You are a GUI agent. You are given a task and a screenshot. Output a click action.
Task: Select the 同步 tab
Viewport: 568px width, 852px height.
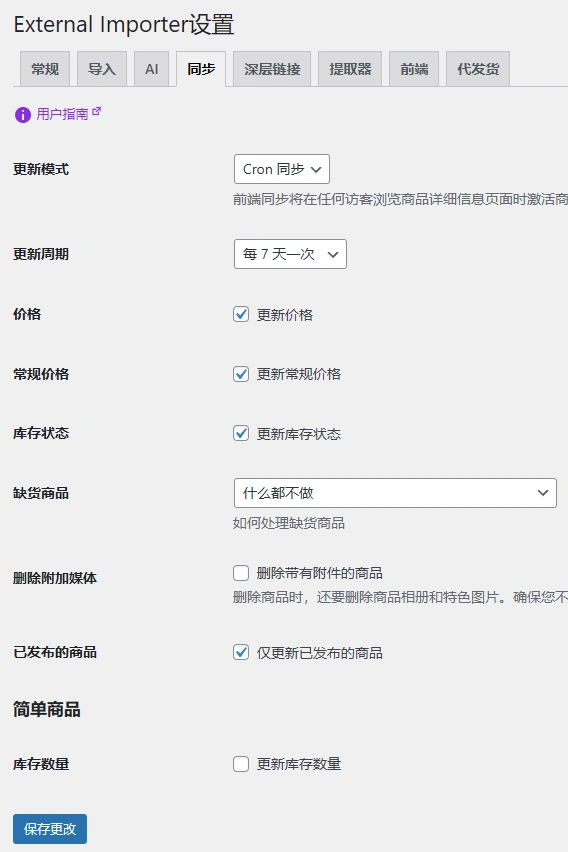(201, 69)
